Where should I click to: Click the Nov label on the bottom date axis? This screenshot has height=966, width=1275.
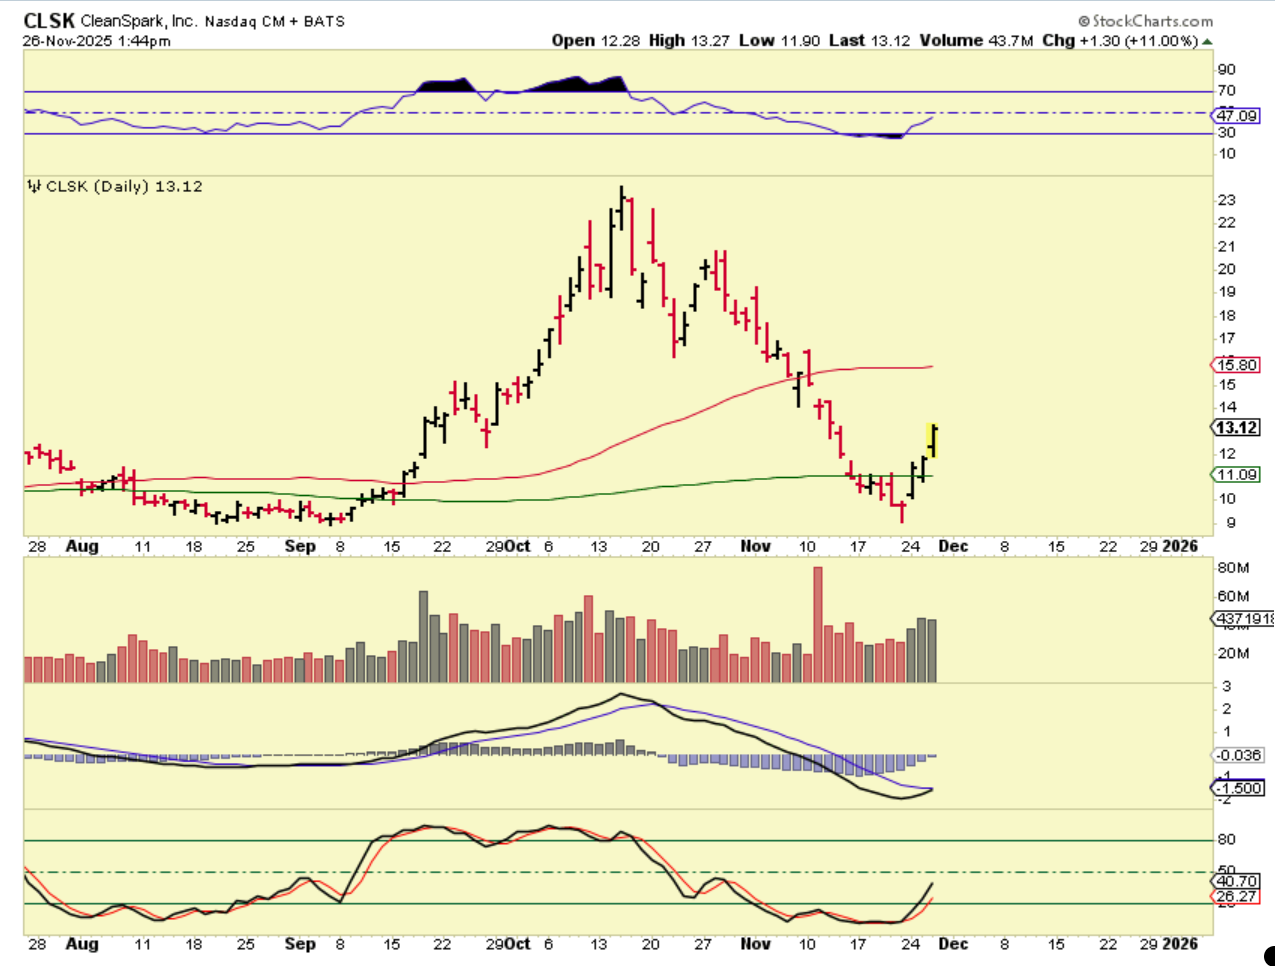(x=755, y=944)
